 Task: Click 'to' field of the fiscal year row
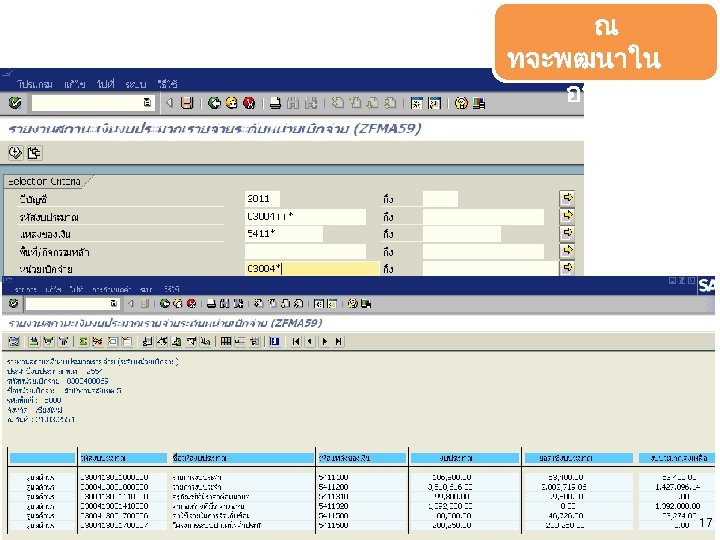[440, 199]
